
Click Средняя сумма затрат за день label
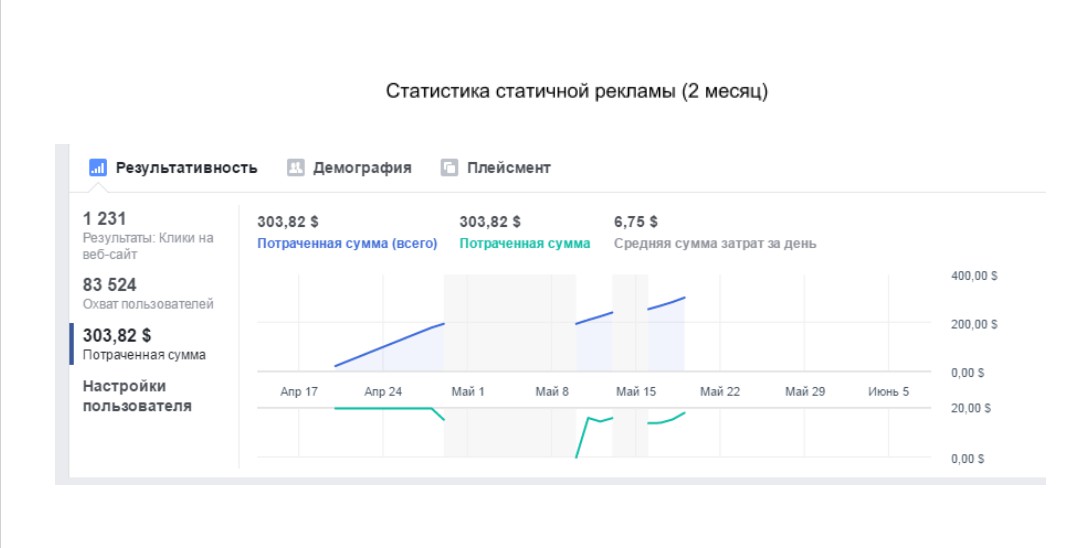715,243
